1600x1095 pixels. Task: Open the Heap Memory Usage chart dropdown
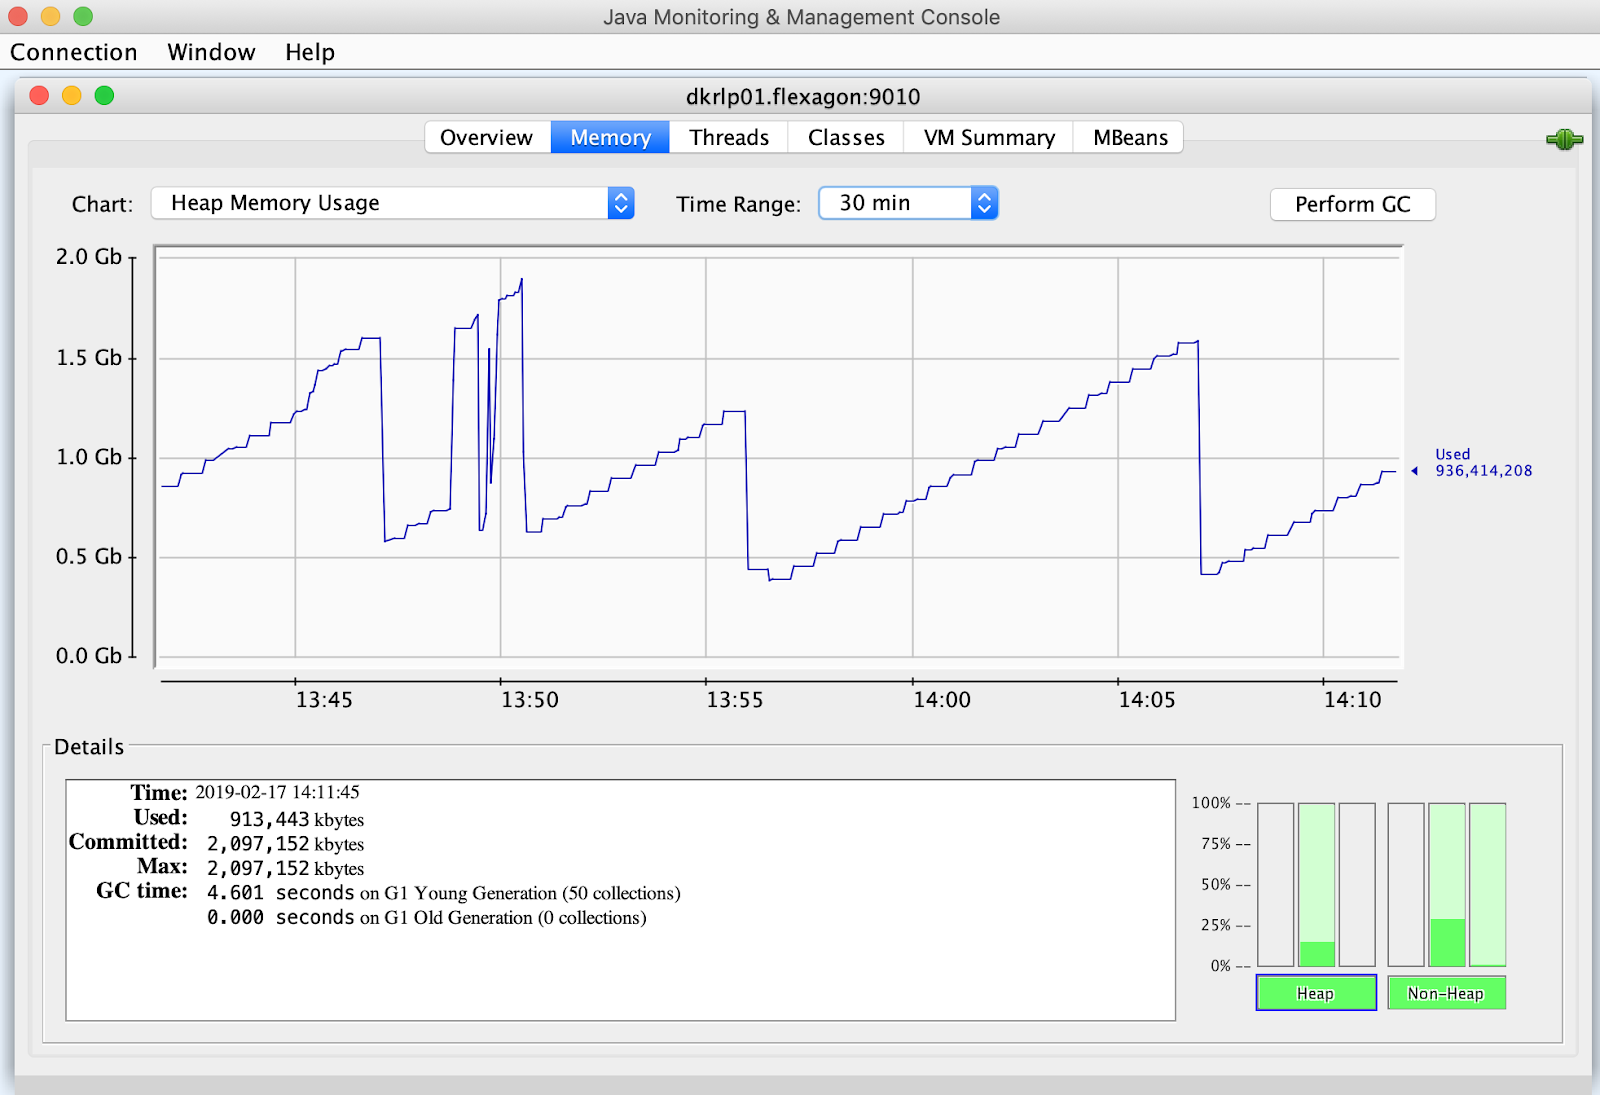(x=393, y=203)
